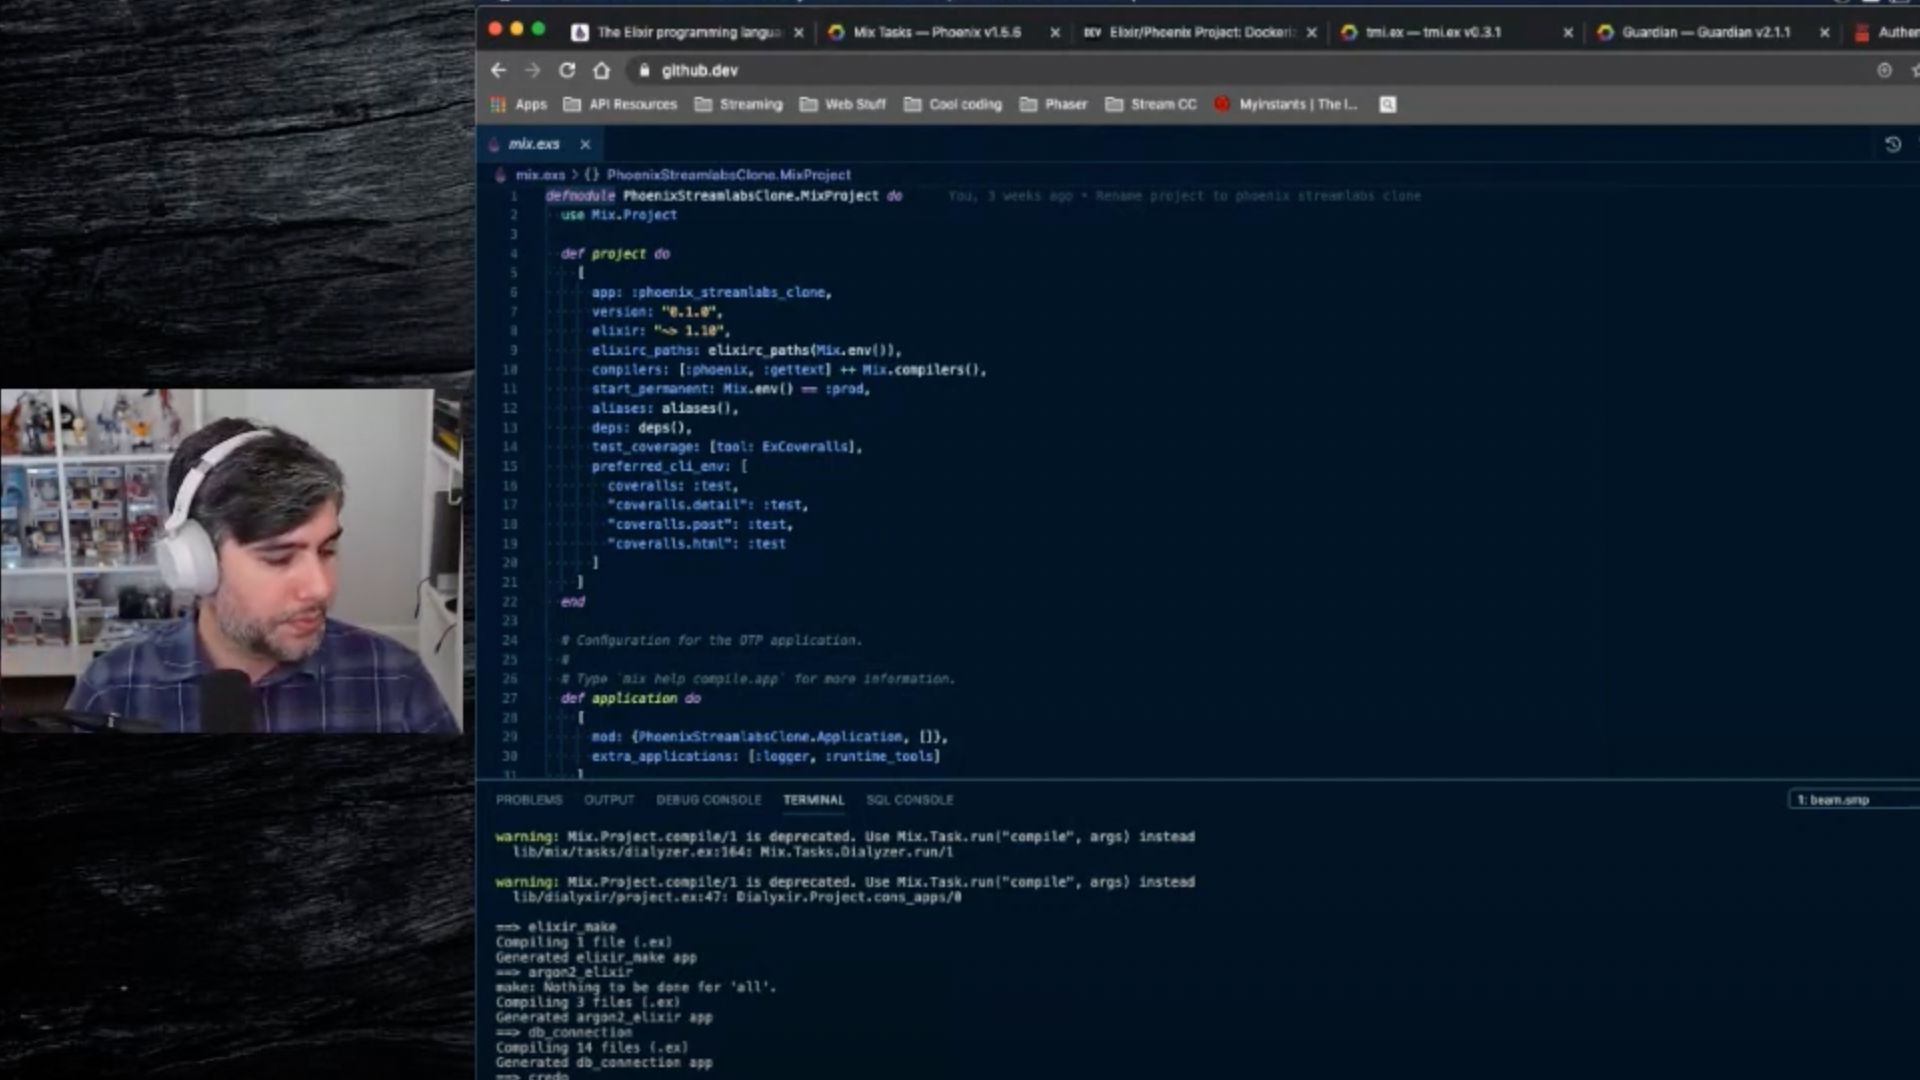The width and height of the screenshot is (1920, 1080).
Task: Close the Mix Tasks Phoenix browser tab
Action: tap(1054, 32)
